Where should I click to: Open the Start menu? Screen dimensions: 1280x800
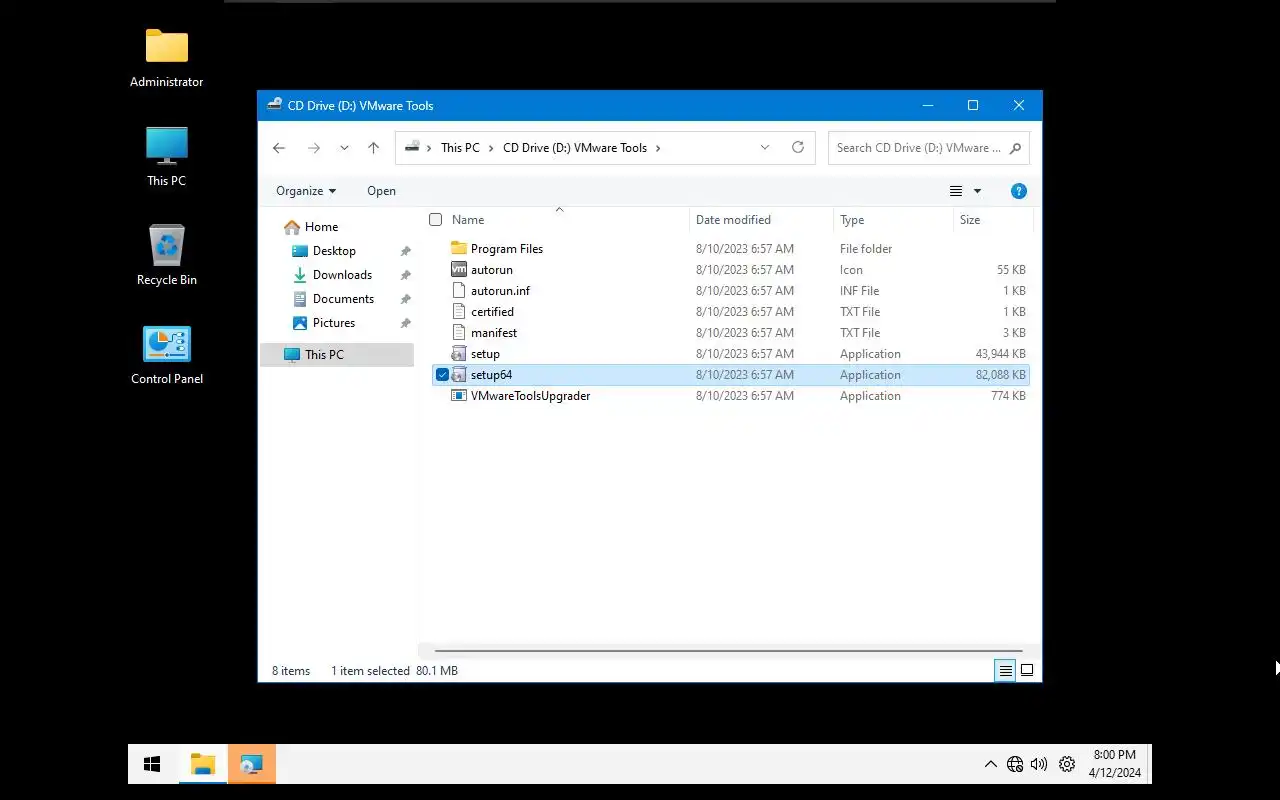tap(152, 765)
